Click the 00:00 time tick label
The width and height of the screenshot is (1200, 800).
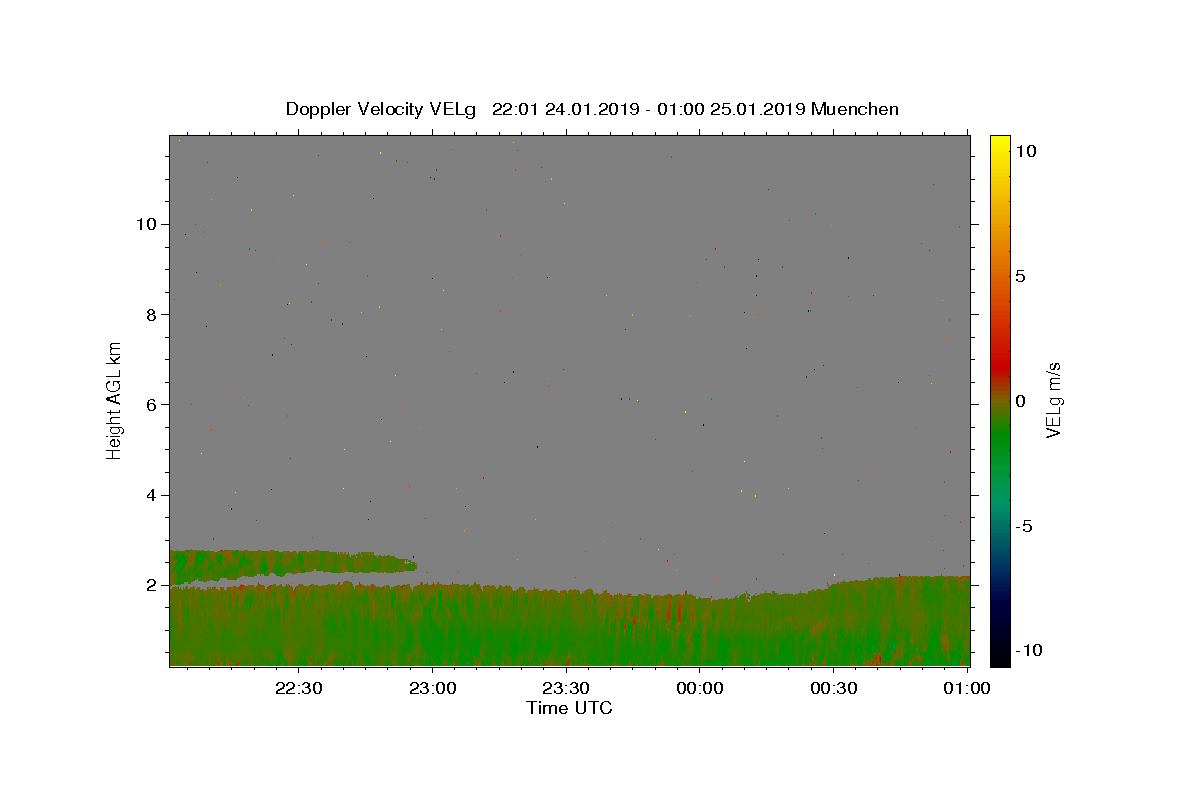700,689
